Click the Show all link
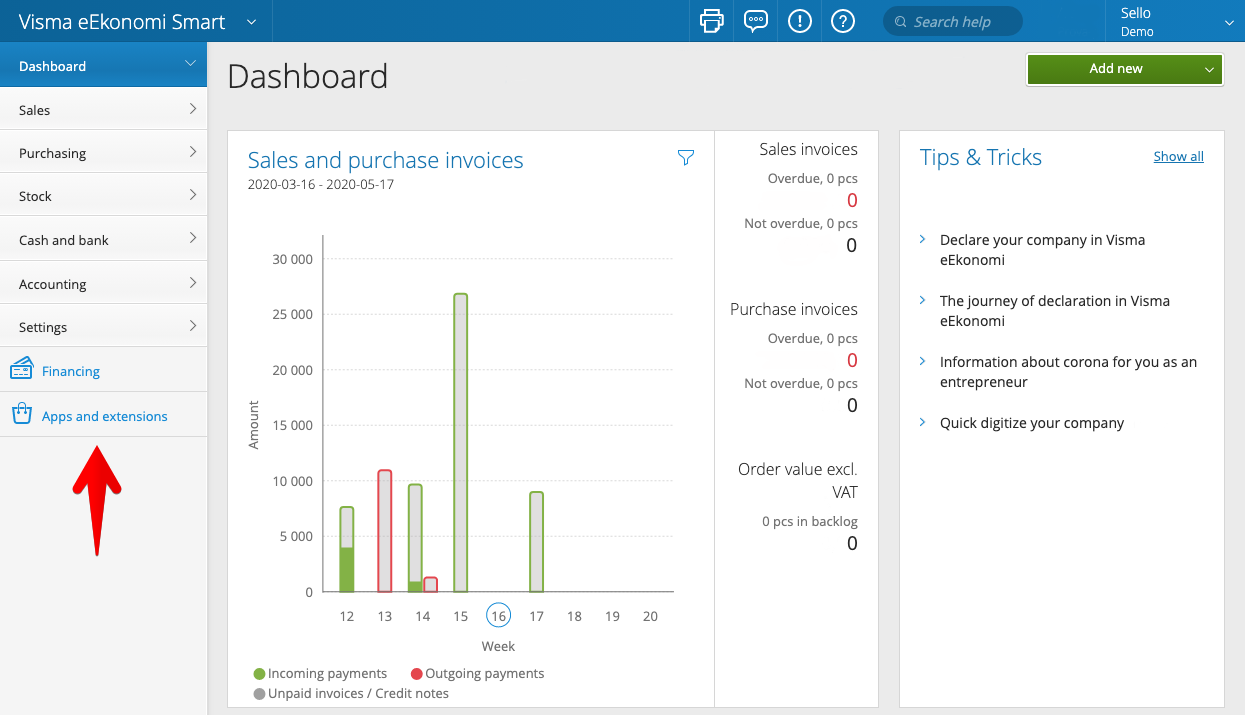This screenshot has height=715, width=1245. 1178,156
